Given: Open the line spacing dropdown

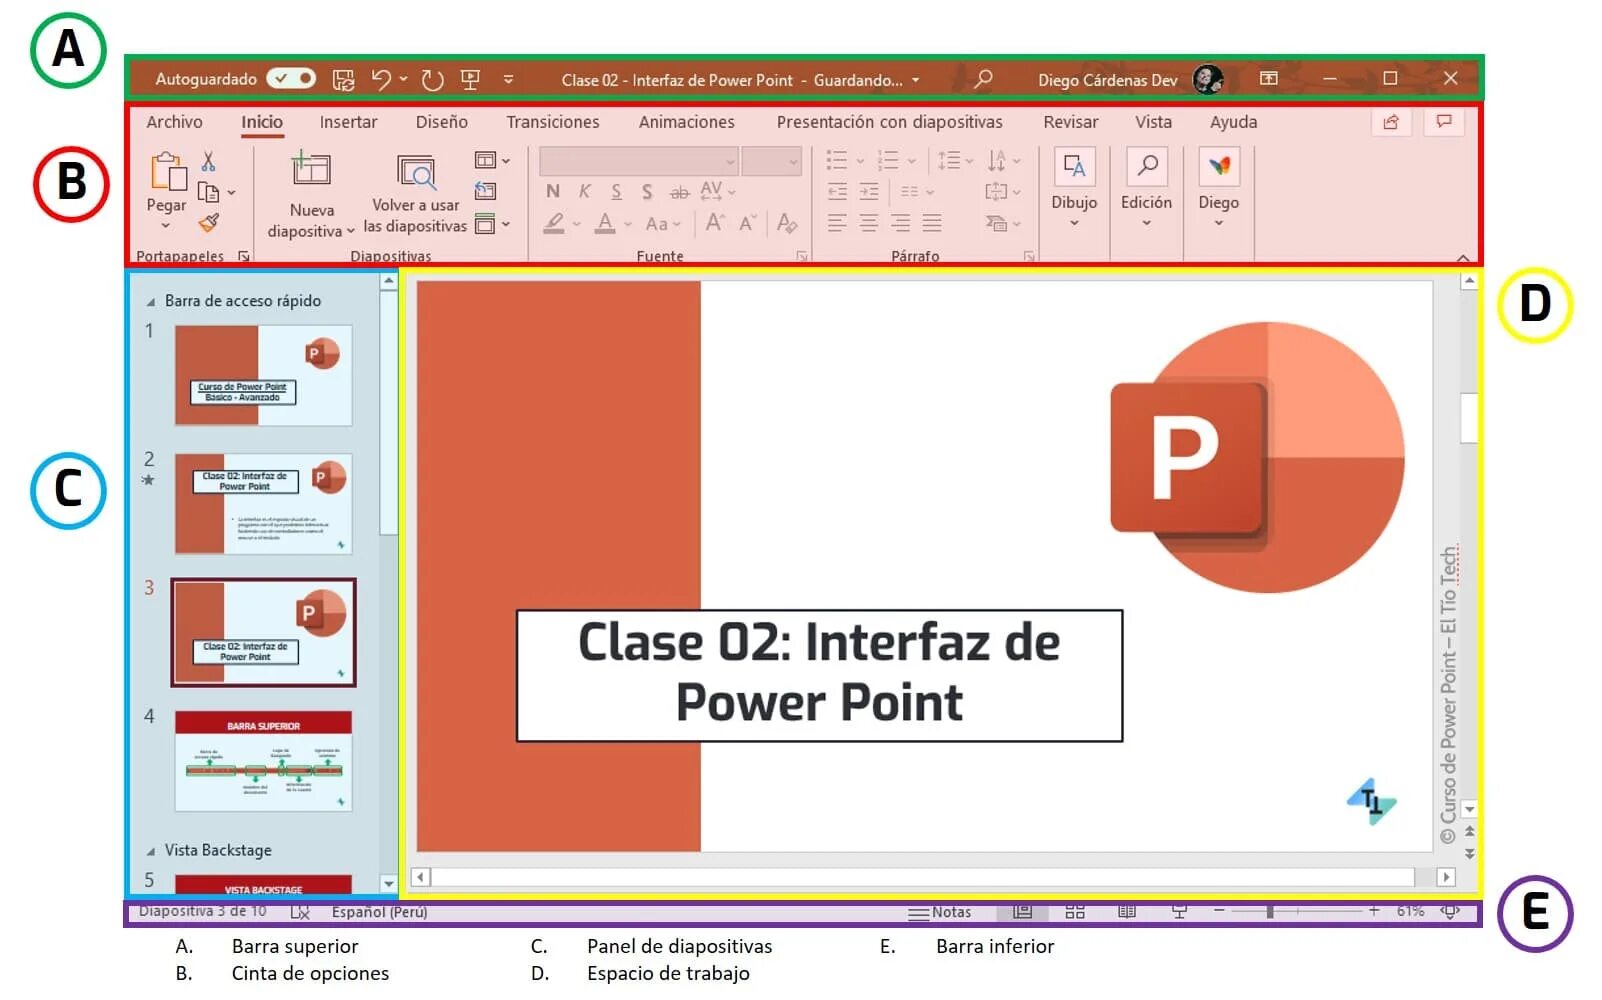Looking at the screenshot, I should click(x=955, y=160).
